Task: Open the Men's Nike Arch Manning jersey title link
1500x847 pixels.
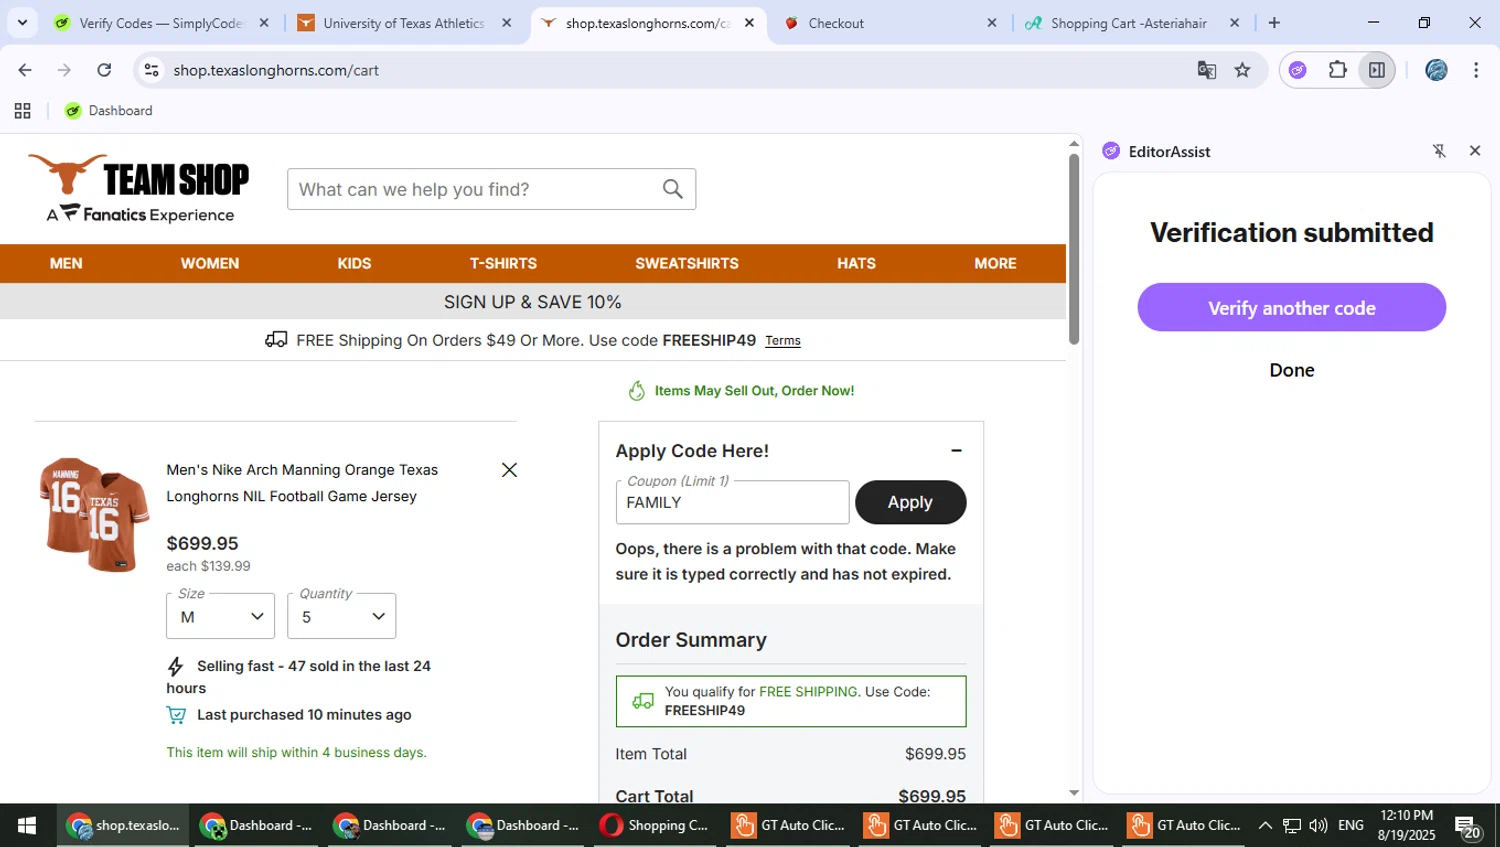Action: [x=302, y=483]
